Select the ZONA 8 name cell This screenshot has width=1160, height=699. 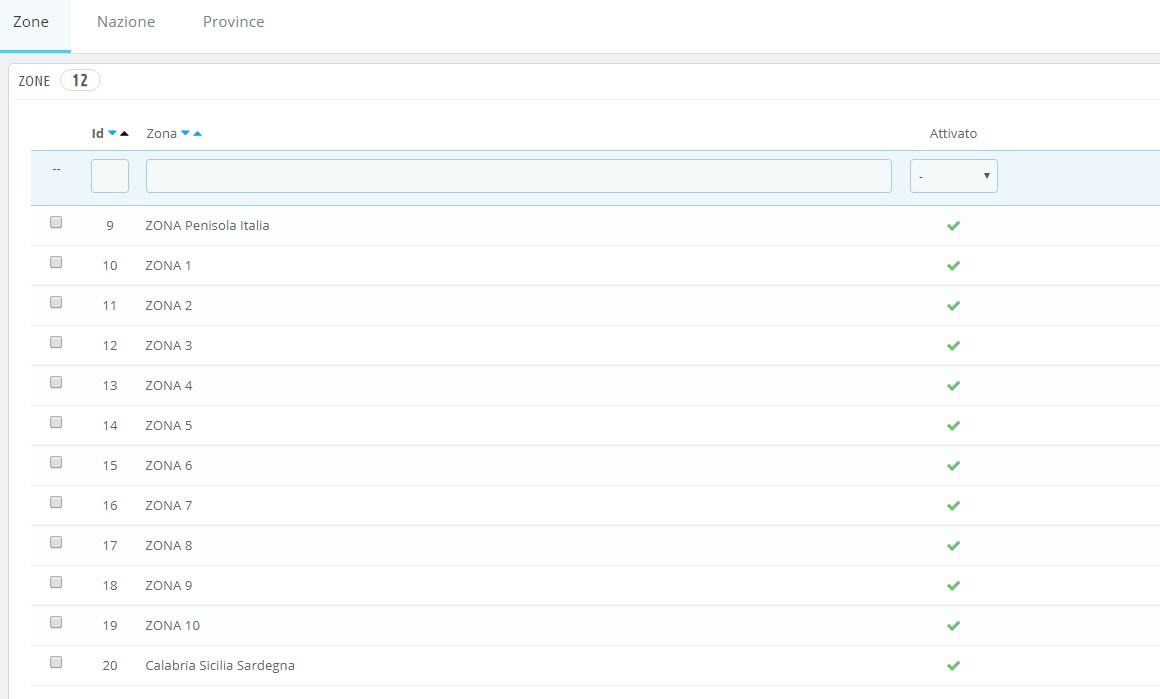pyautogui.click(x=169, y=545)
